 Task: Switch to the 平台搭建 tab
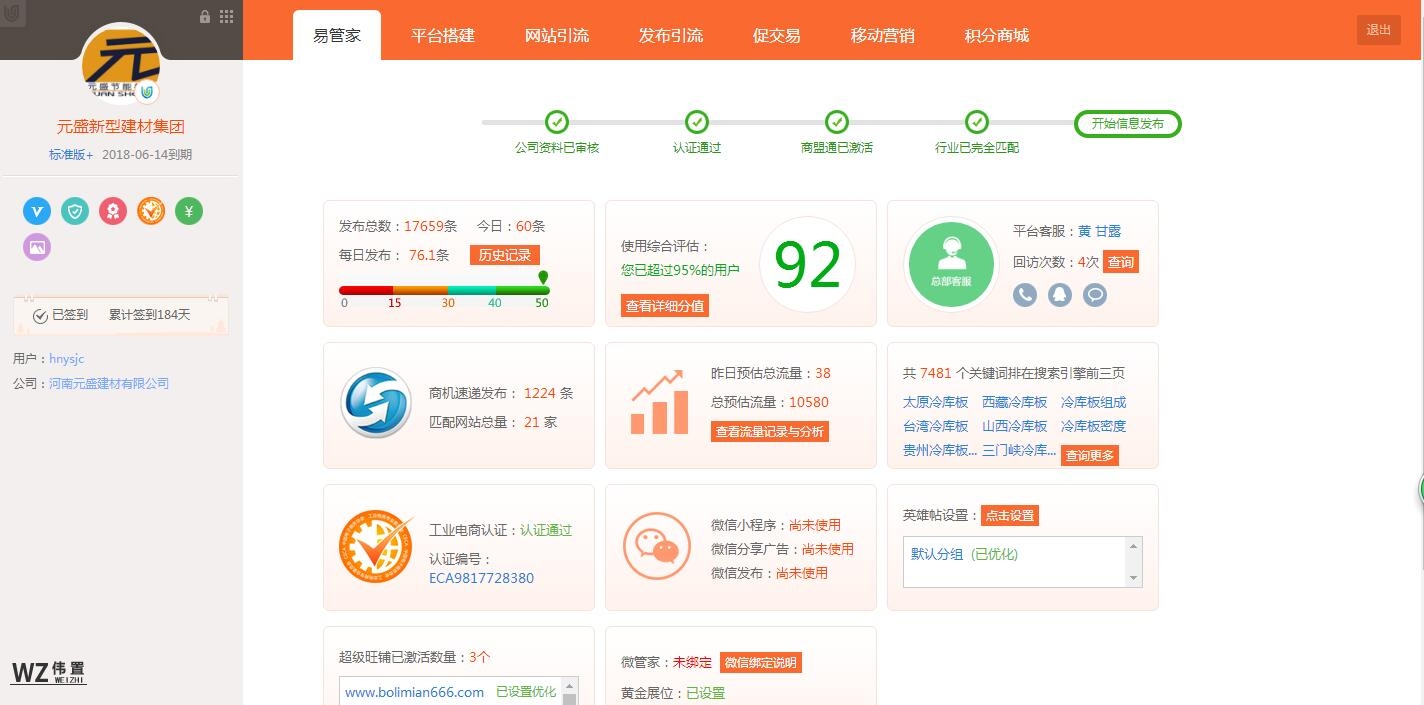443,36
